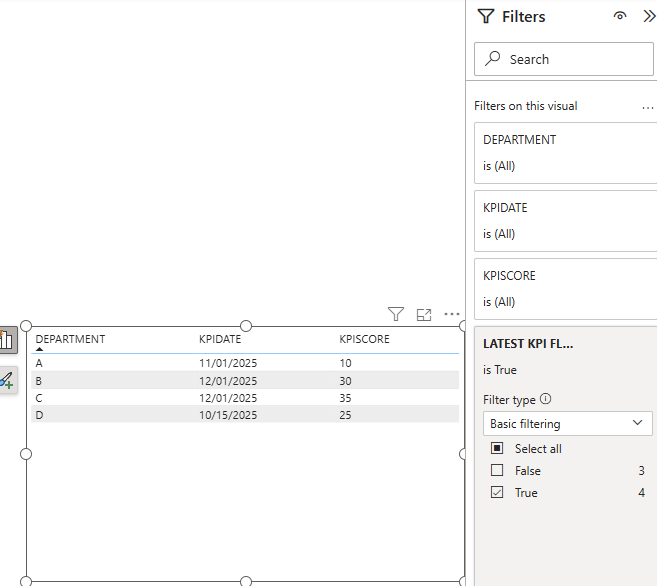Click the Filters funnel icon in pane header
This screenshot has width=657, height=586.
tap(486, 16)
